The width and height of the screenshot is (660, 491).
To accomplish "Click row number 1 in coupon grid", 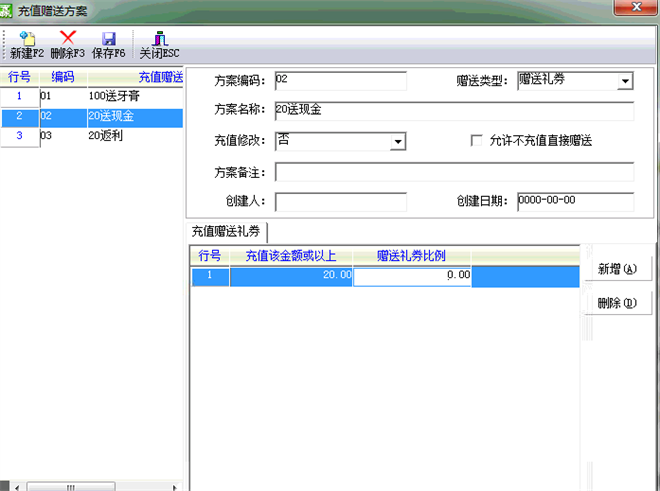I will tap(210, 276).
